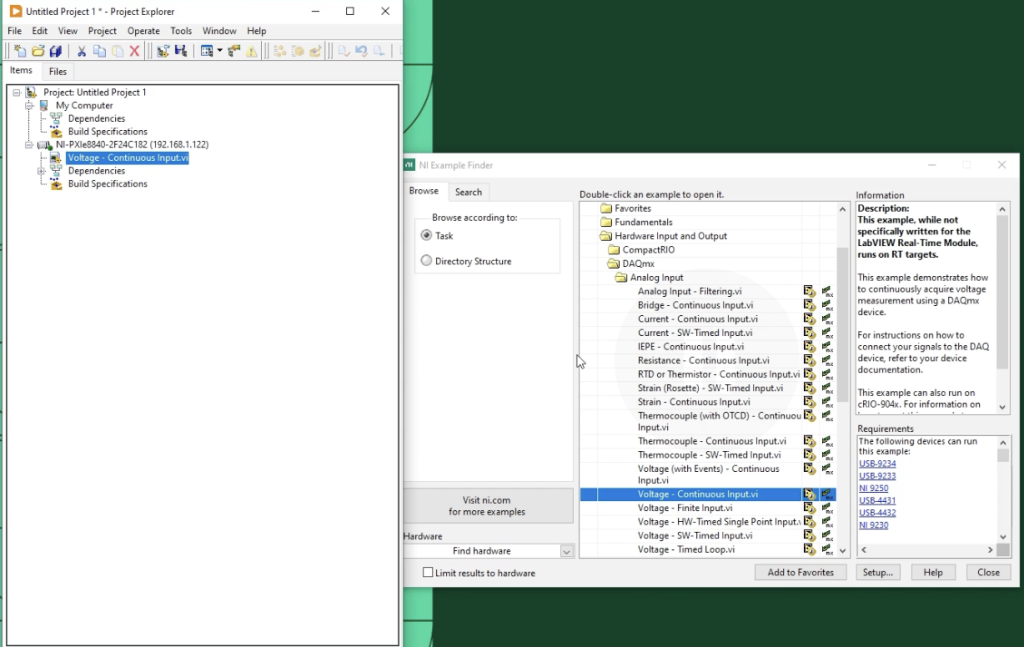Click the red Delete X icon
The width and height of the screenshot is (1024, 647).
pos(135,51)
